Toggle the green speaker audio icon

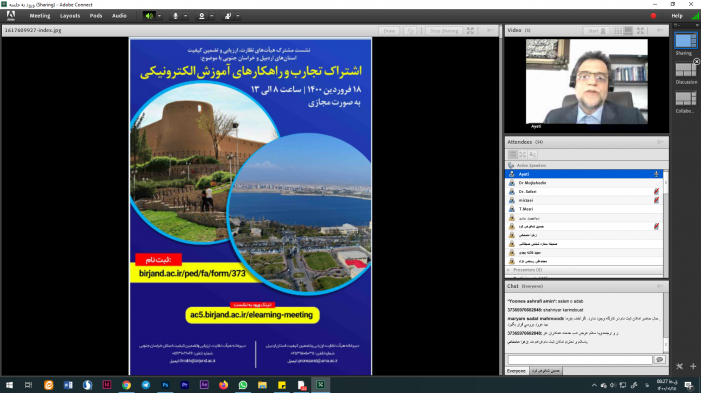(149, 16)
